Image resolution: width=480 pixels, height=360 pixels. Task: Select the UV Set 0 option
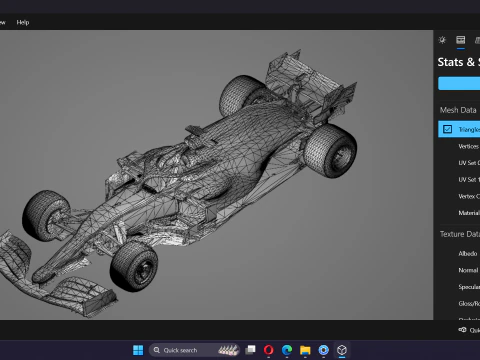(469, 163)
